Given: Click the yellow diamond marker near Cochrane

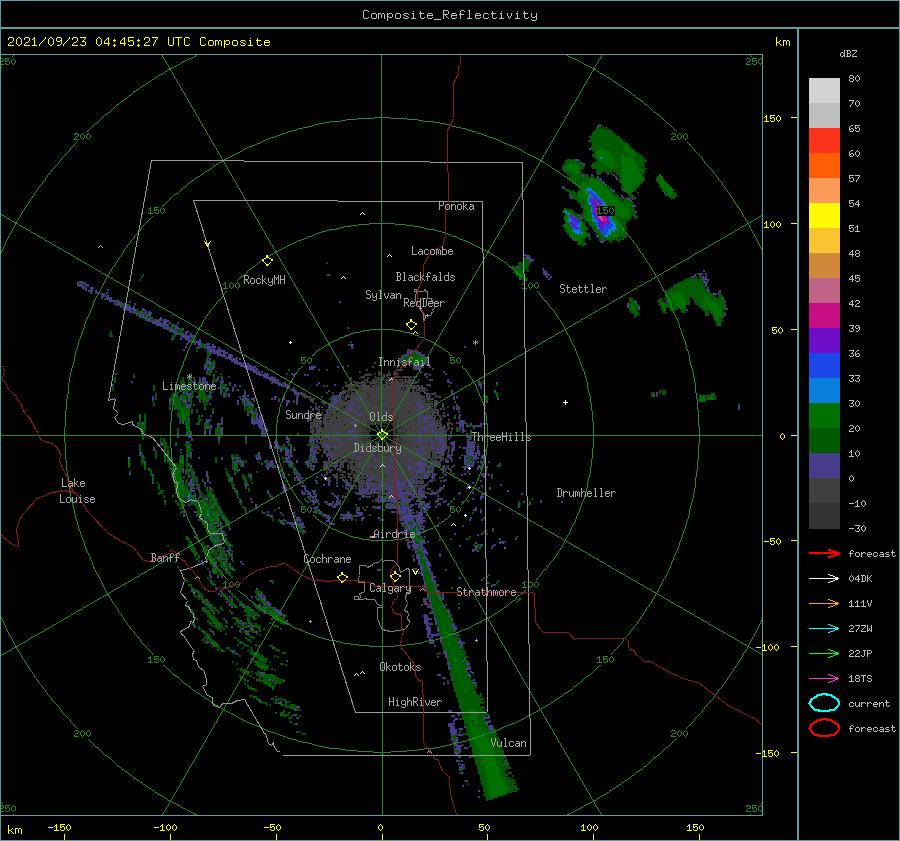Looking at the screenshot, I should coord(342,577).
